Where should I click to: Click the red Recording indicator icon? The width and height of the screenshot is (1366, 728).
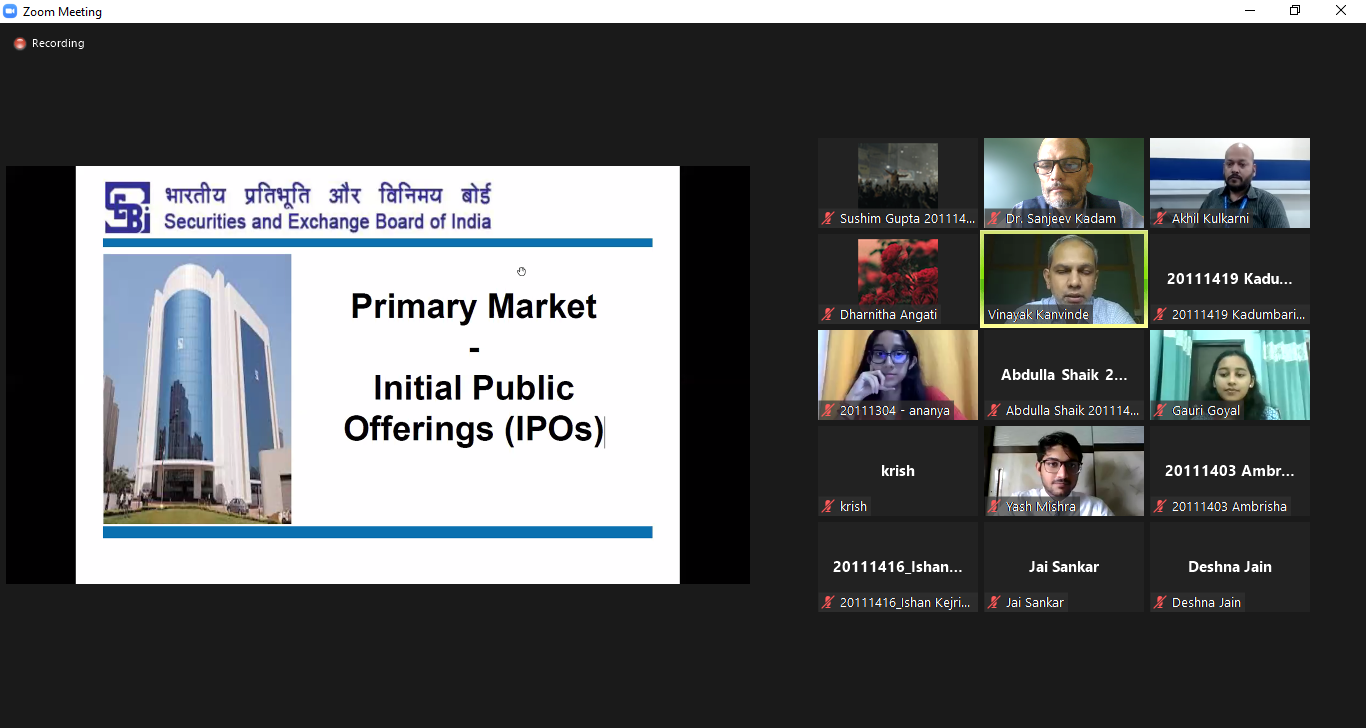point(20,44)
